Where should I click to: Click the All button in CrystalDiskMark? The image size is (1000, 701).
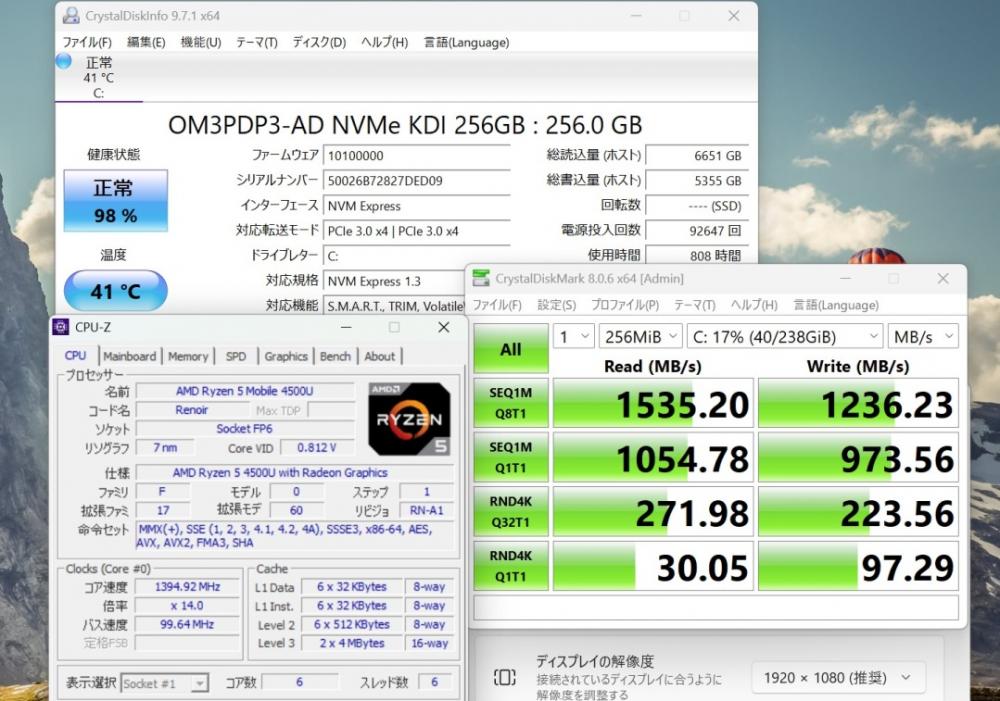[511, 348]
